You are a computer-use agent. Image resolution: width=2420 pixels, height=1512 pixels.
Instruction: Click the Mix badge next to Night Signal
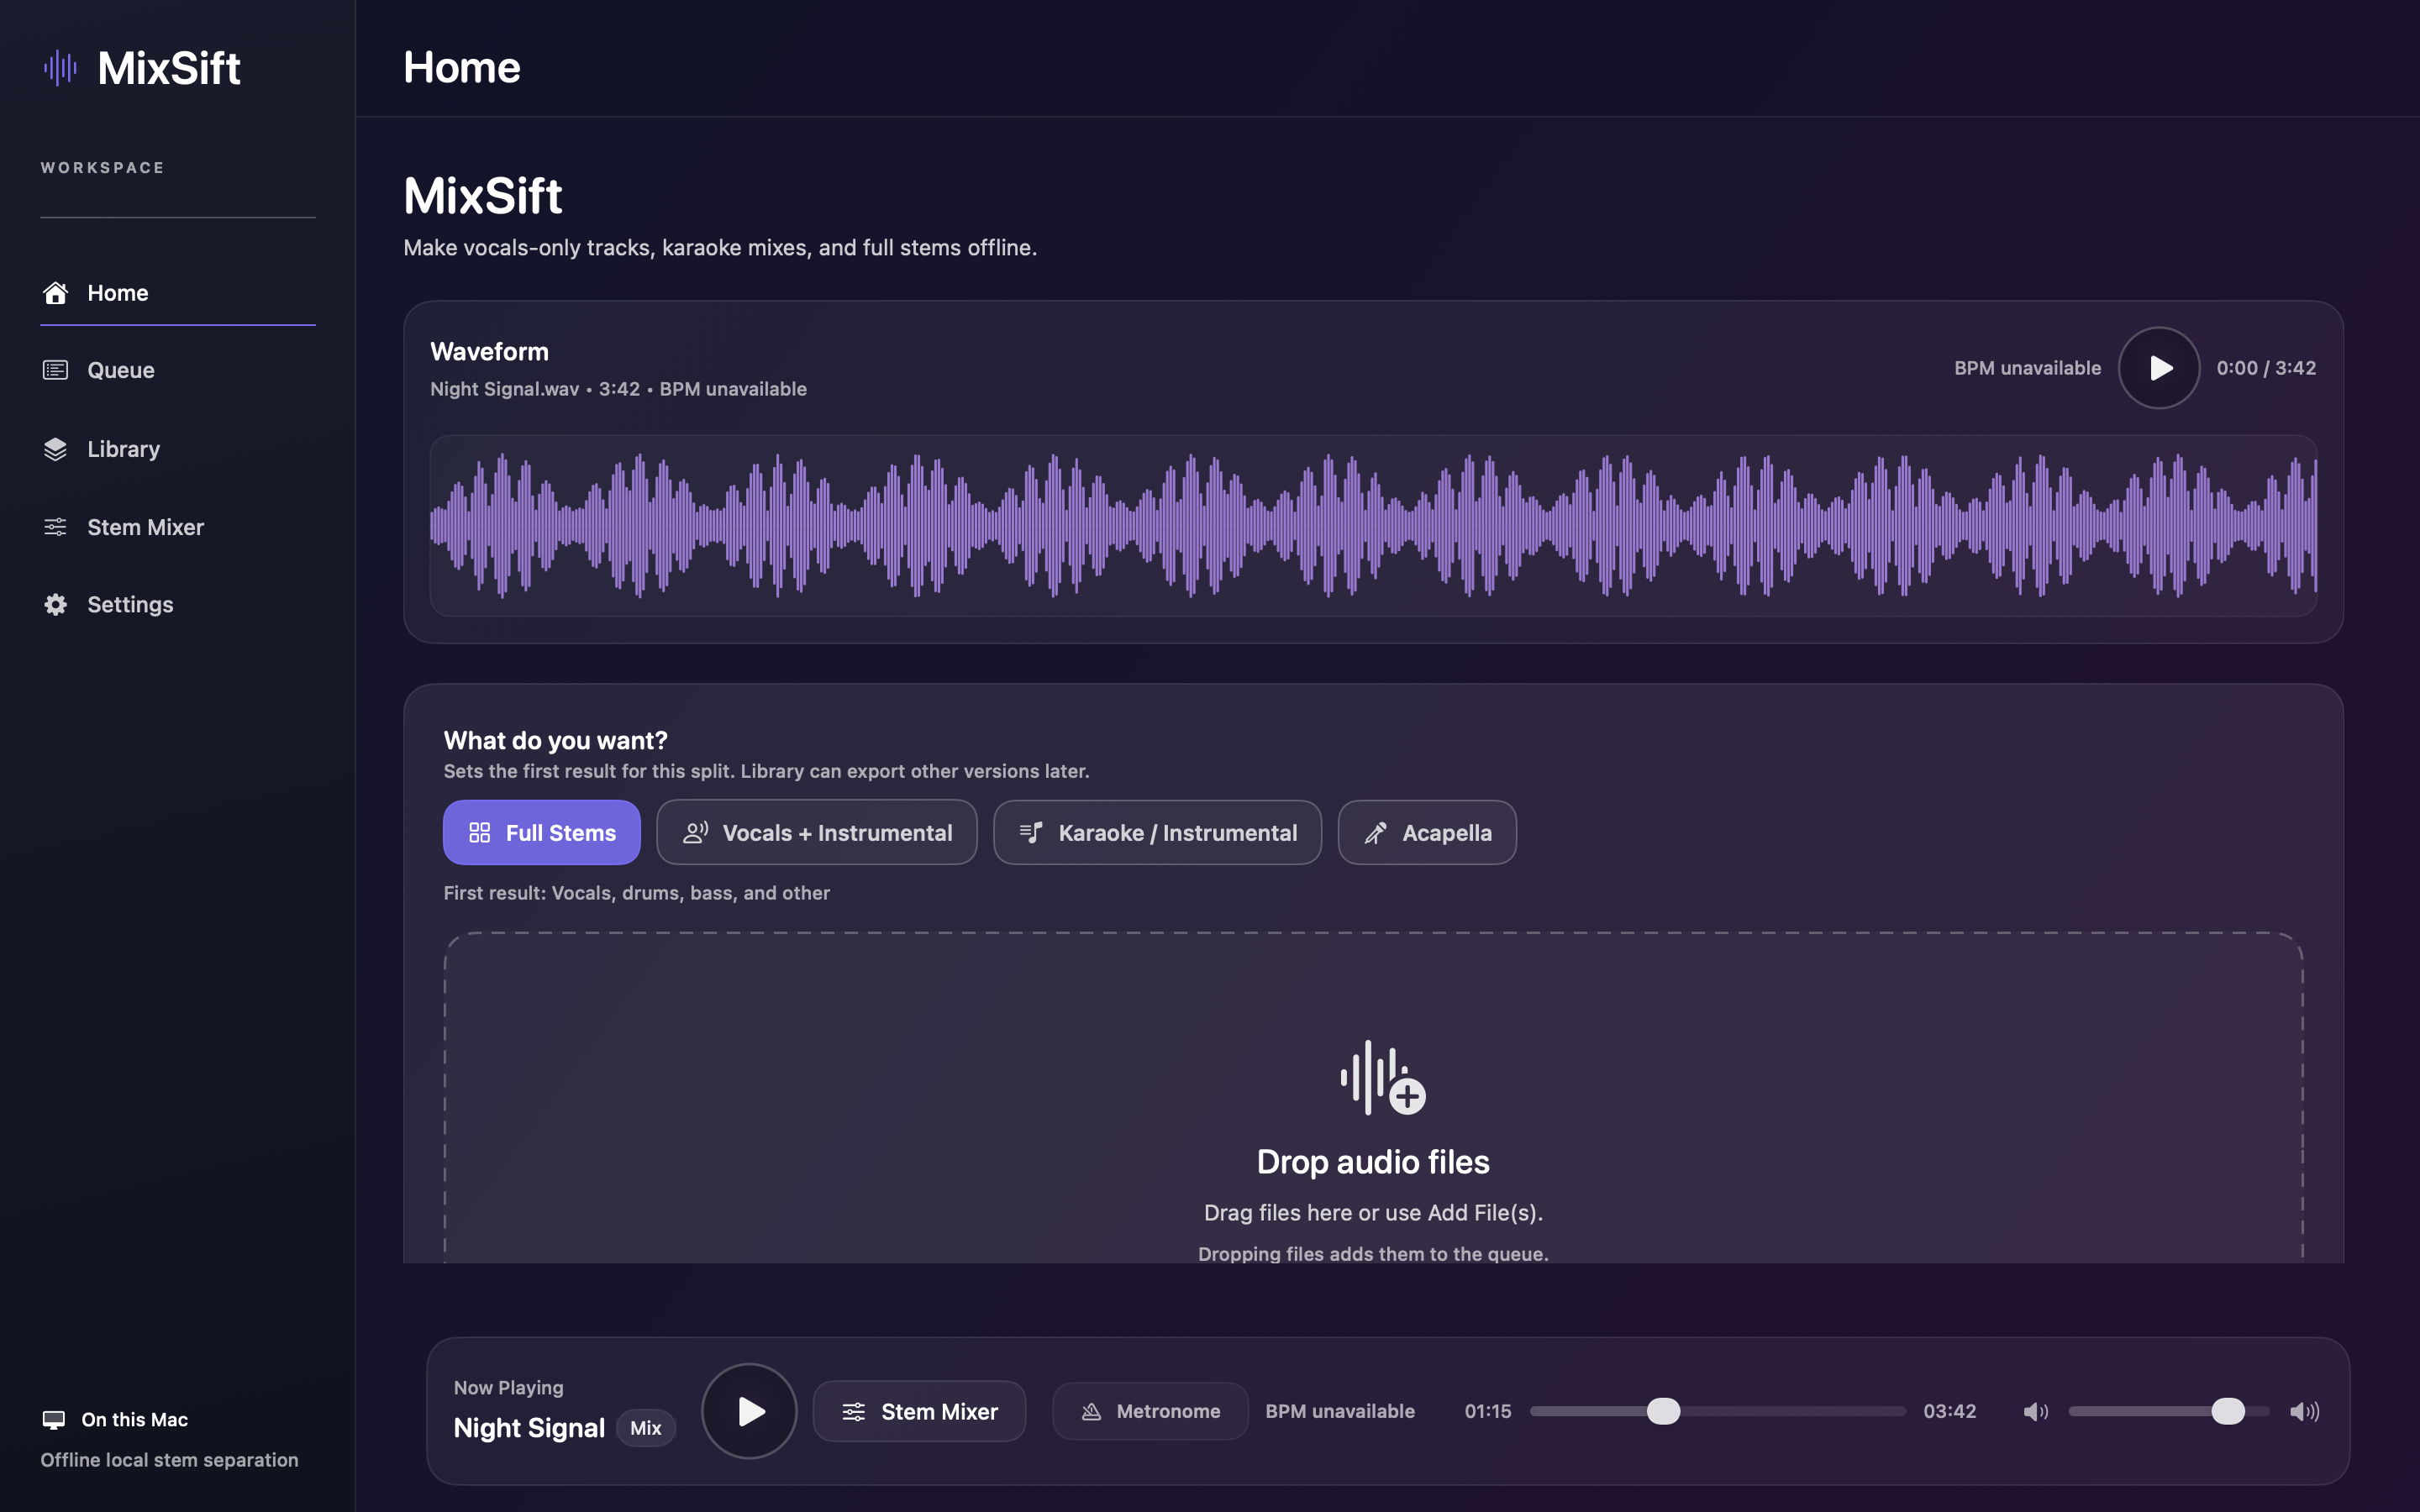coord(646,1428)
